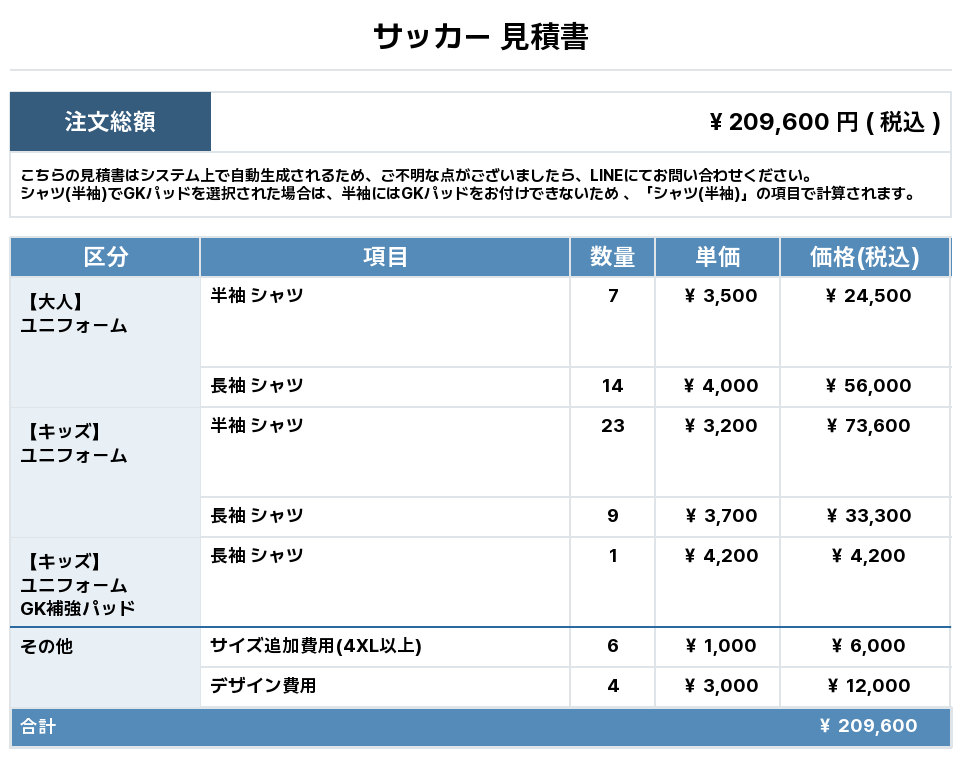The width and height of the screenshot is (961, 758).
Task: Click the サッカー 見積書 page title
Action: click(x=480, y=37)
